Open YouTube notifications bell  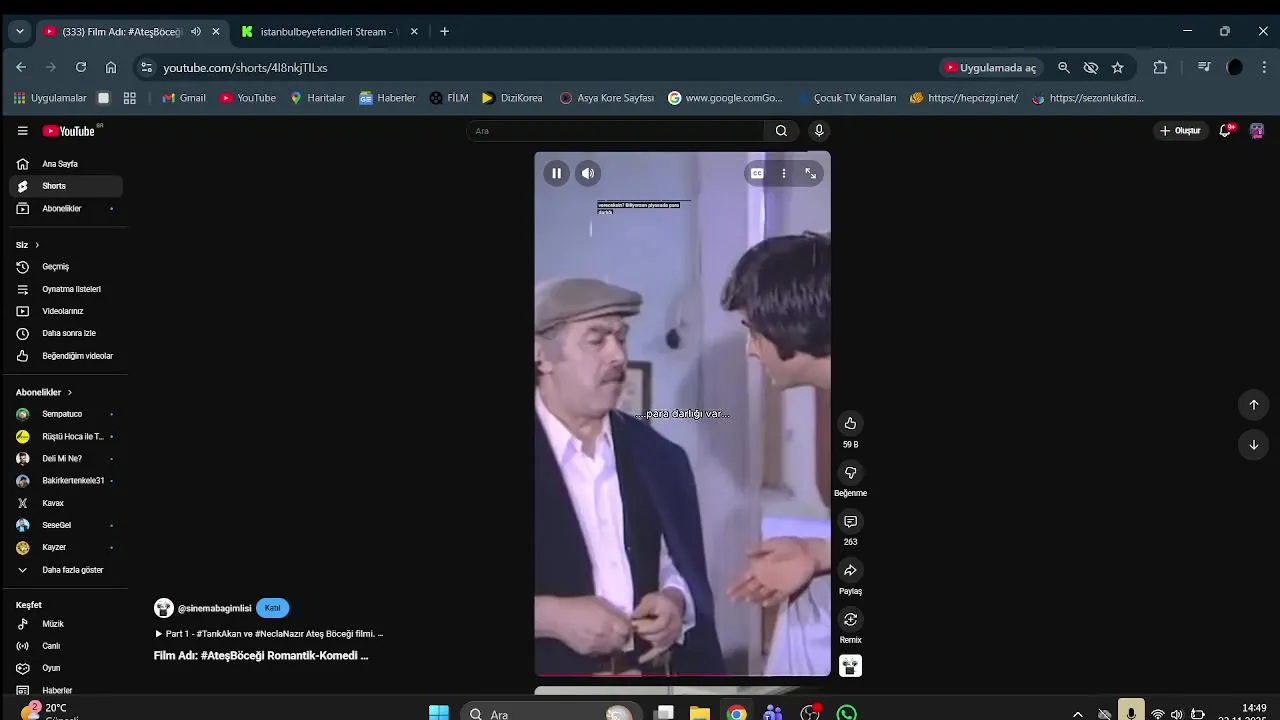point(1225,131)
